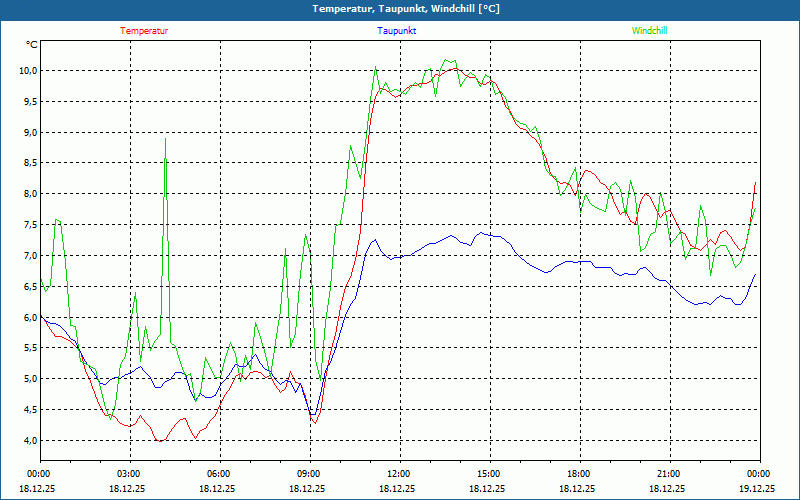Click the green Windchill spike after 03:00

(x=165, y=145)
